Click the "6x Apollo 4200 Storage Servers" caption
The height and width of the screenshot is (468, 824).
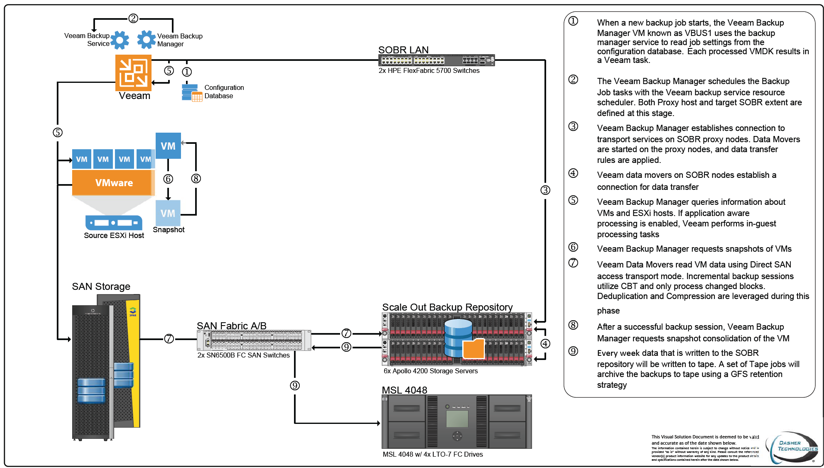(x=430, y=371)
